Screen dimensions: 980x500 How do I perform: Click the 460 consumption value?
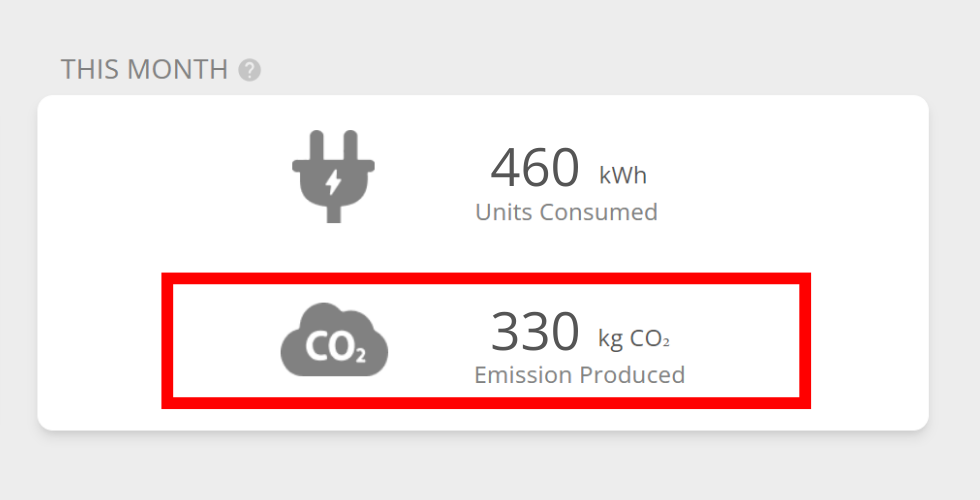click(x=534, y=168)
